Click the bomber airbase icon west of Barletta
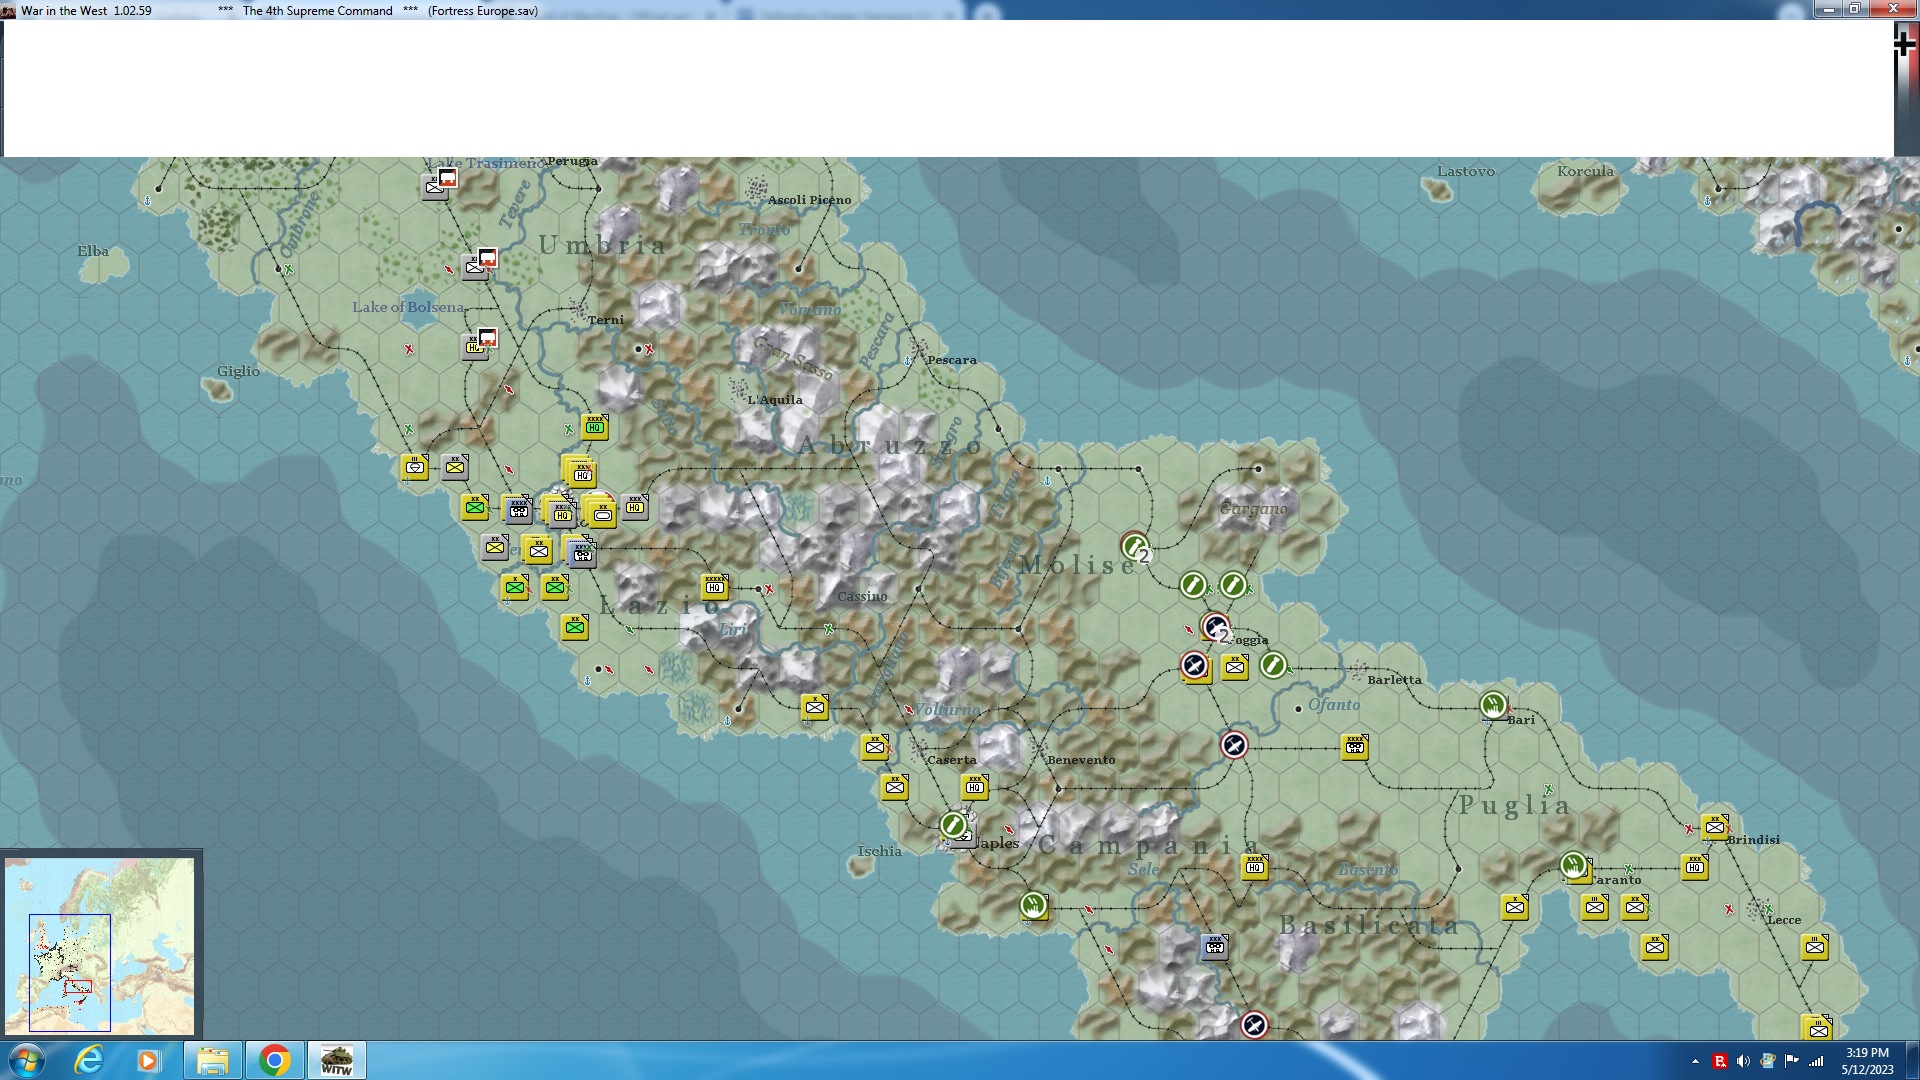 click(1273, 665)
